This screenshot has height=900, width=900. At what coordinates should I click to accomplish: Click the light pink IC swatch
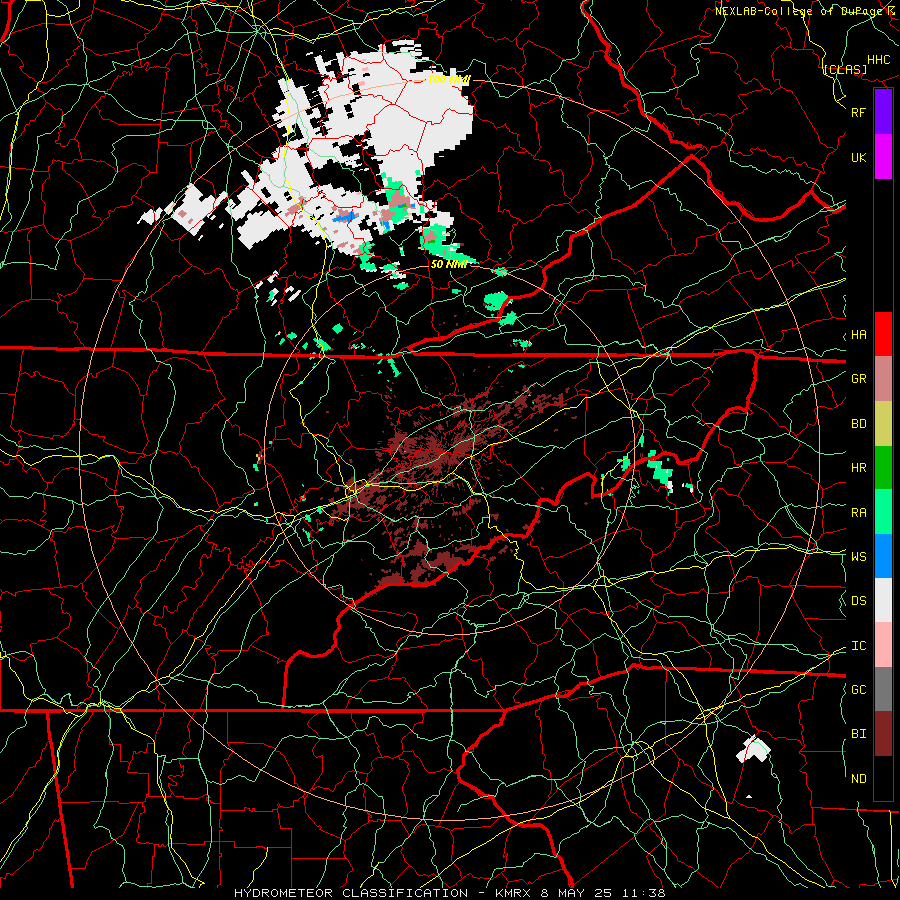(x=883, y=645)
